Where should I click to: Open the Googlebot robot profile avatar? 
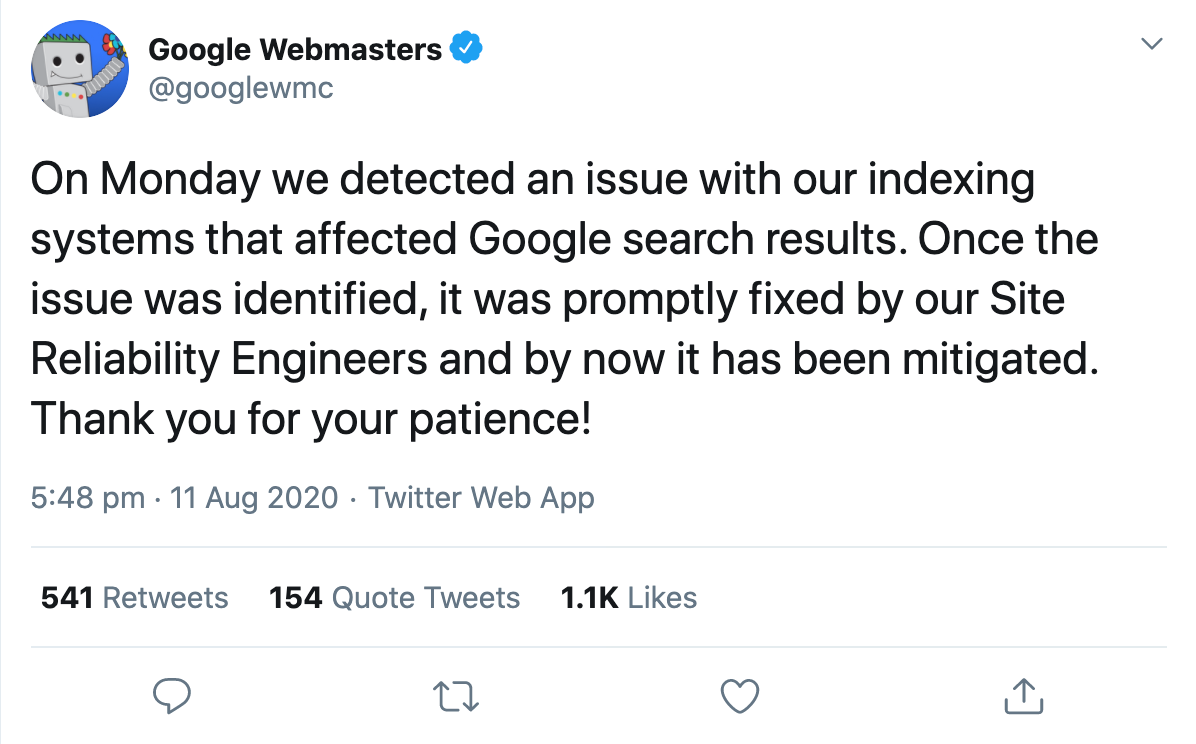pyautogui.click(x=80, y=69)
